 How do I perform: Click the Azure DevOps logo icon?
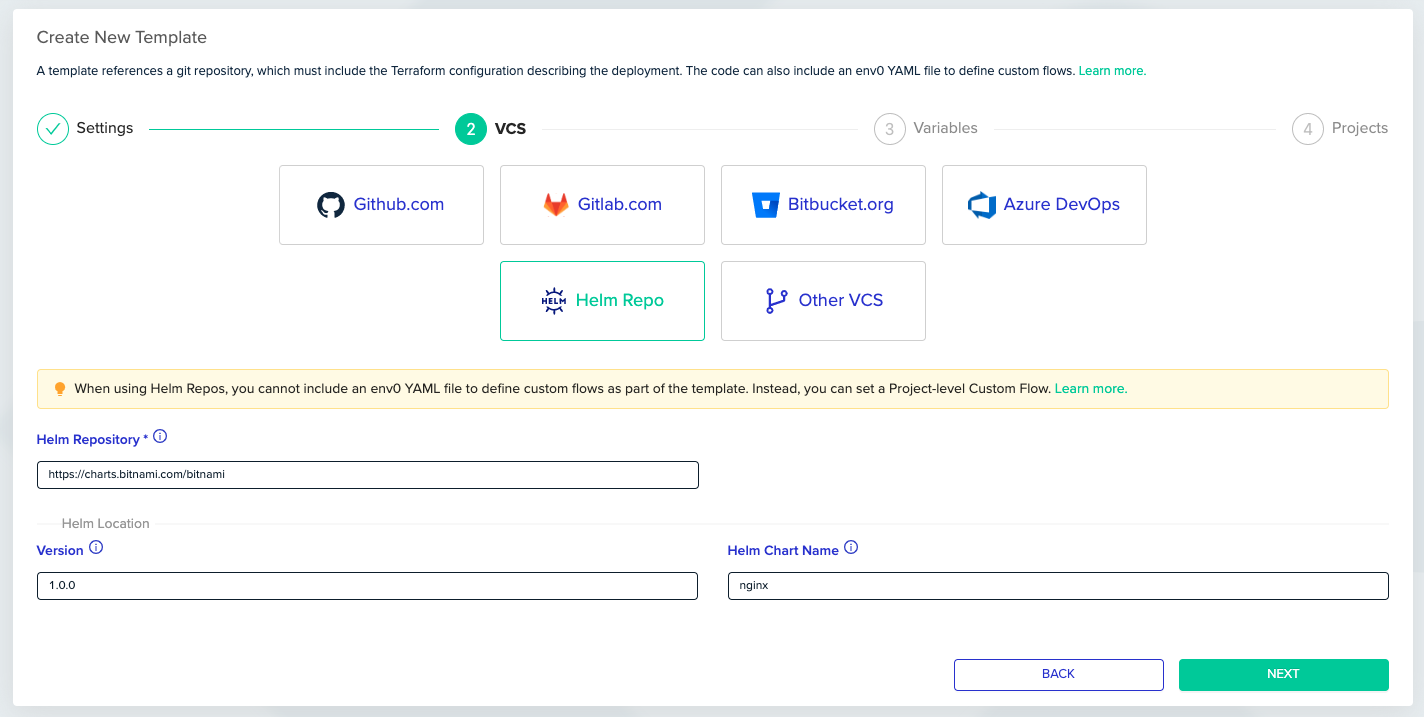point(982,205)
